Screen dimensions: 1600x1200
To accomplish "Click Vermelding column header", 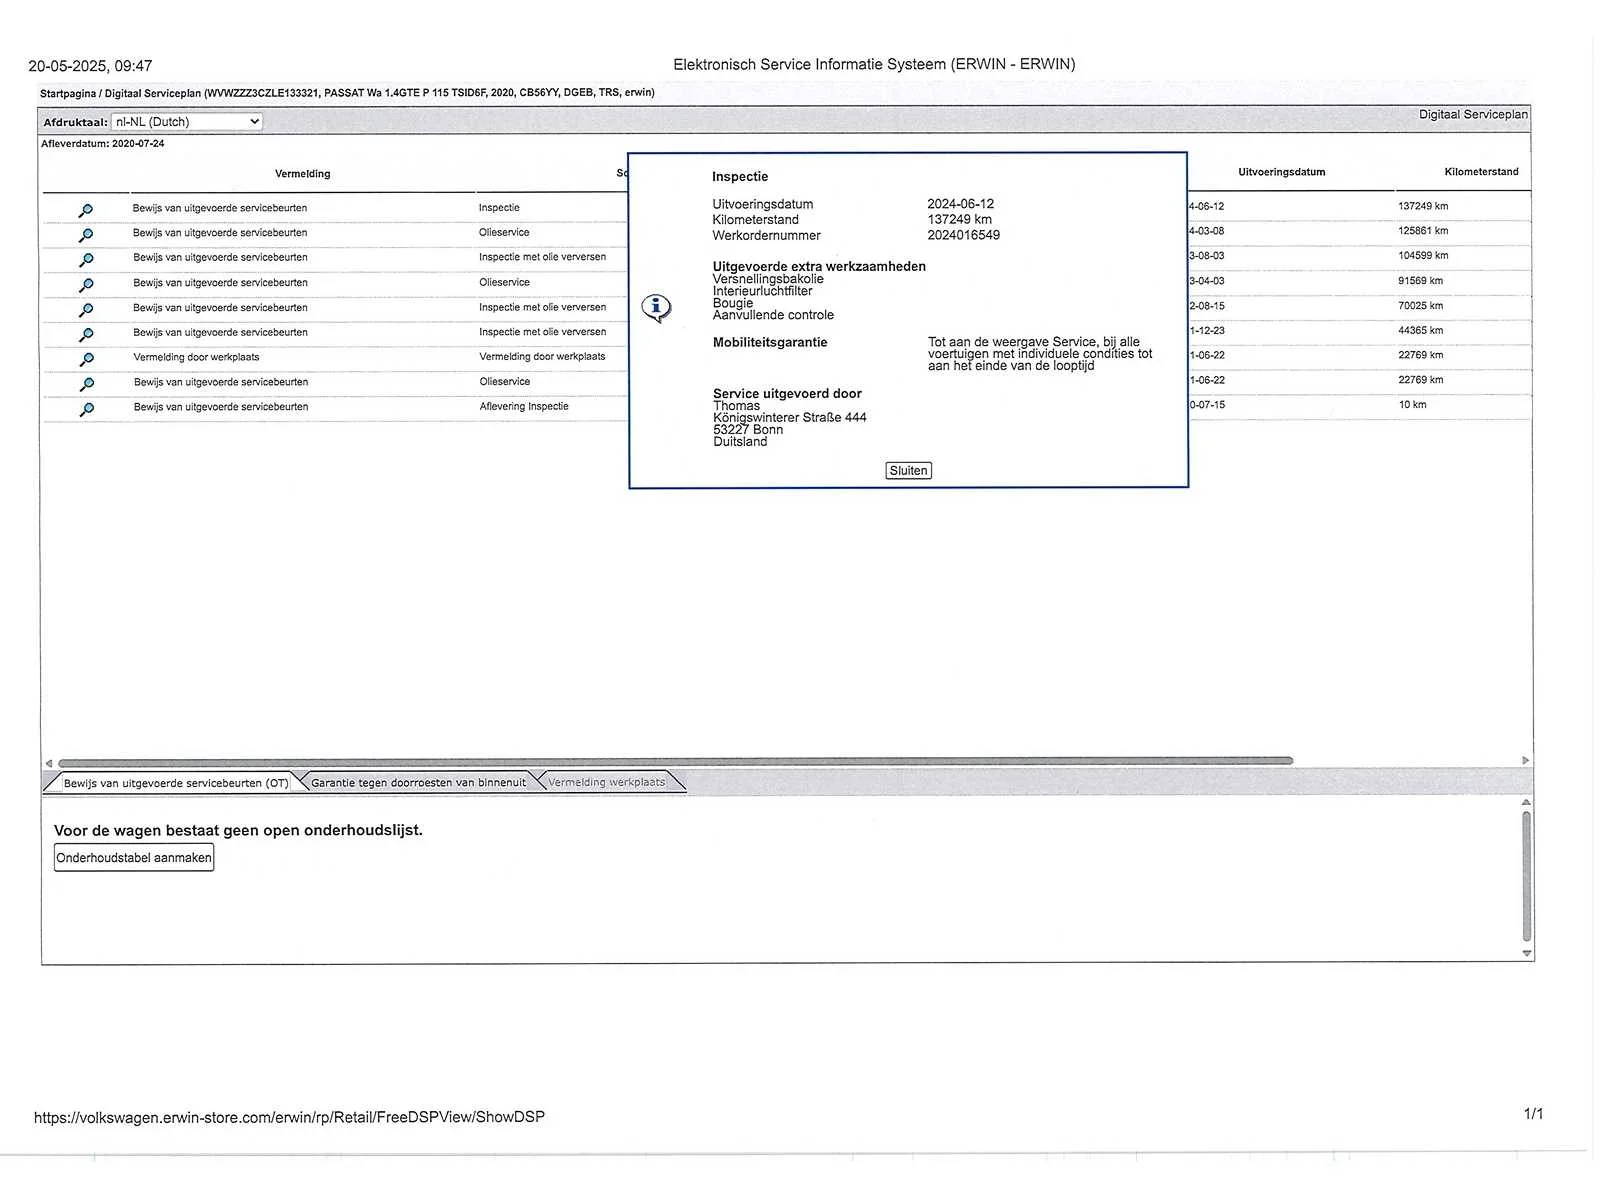I will point(303,174).
